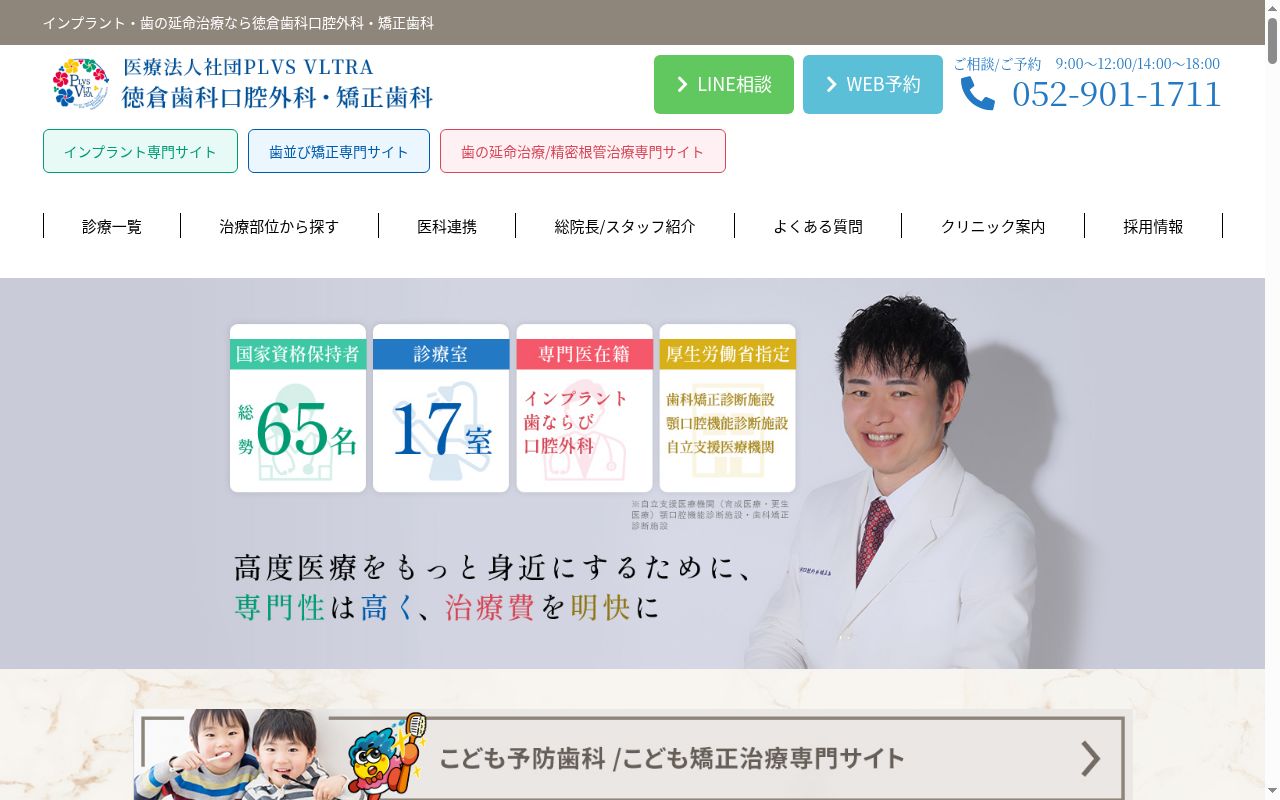1280x800 pixels.
Task: Click the 国家資格保持者 65名 card
Action: point(298,408)
